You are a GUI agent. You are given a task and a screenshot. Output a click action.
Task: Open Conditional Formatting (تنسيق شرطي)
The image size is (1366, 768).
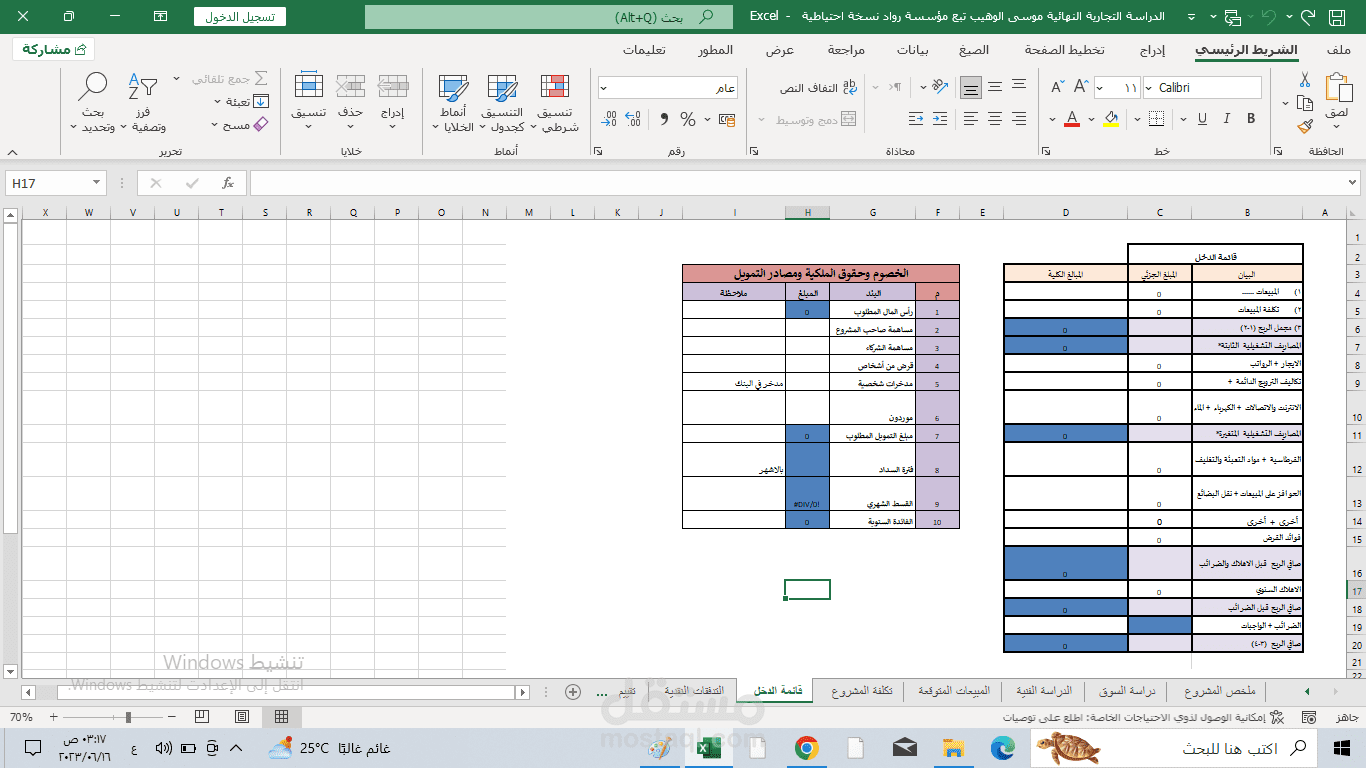click(x=555, y=104)
